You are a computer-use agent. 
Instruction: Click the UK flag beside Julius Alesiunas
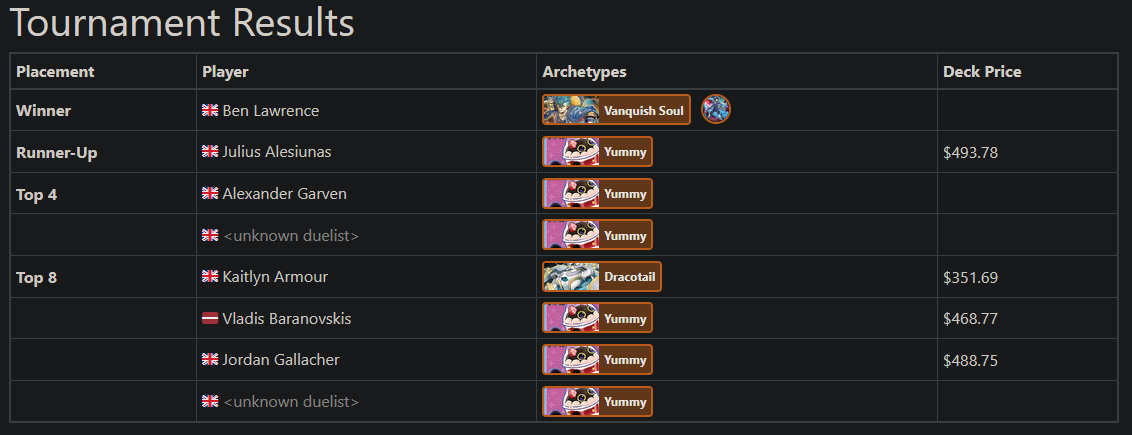210,151
